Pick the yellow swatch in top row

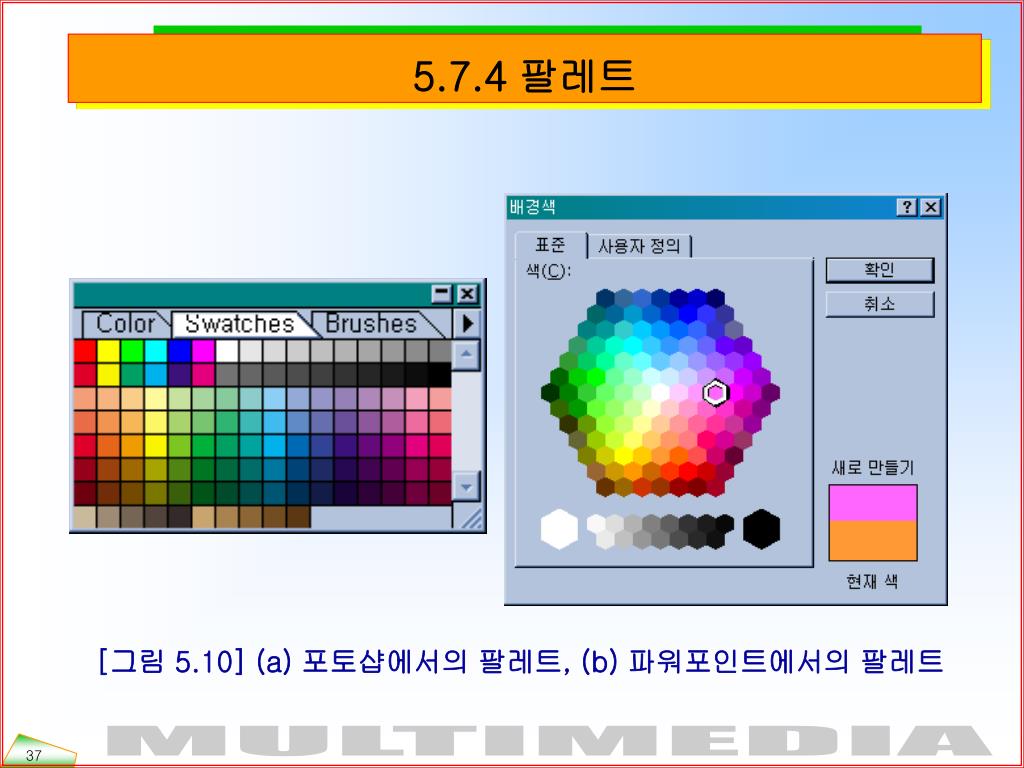[x=108, y=351]
